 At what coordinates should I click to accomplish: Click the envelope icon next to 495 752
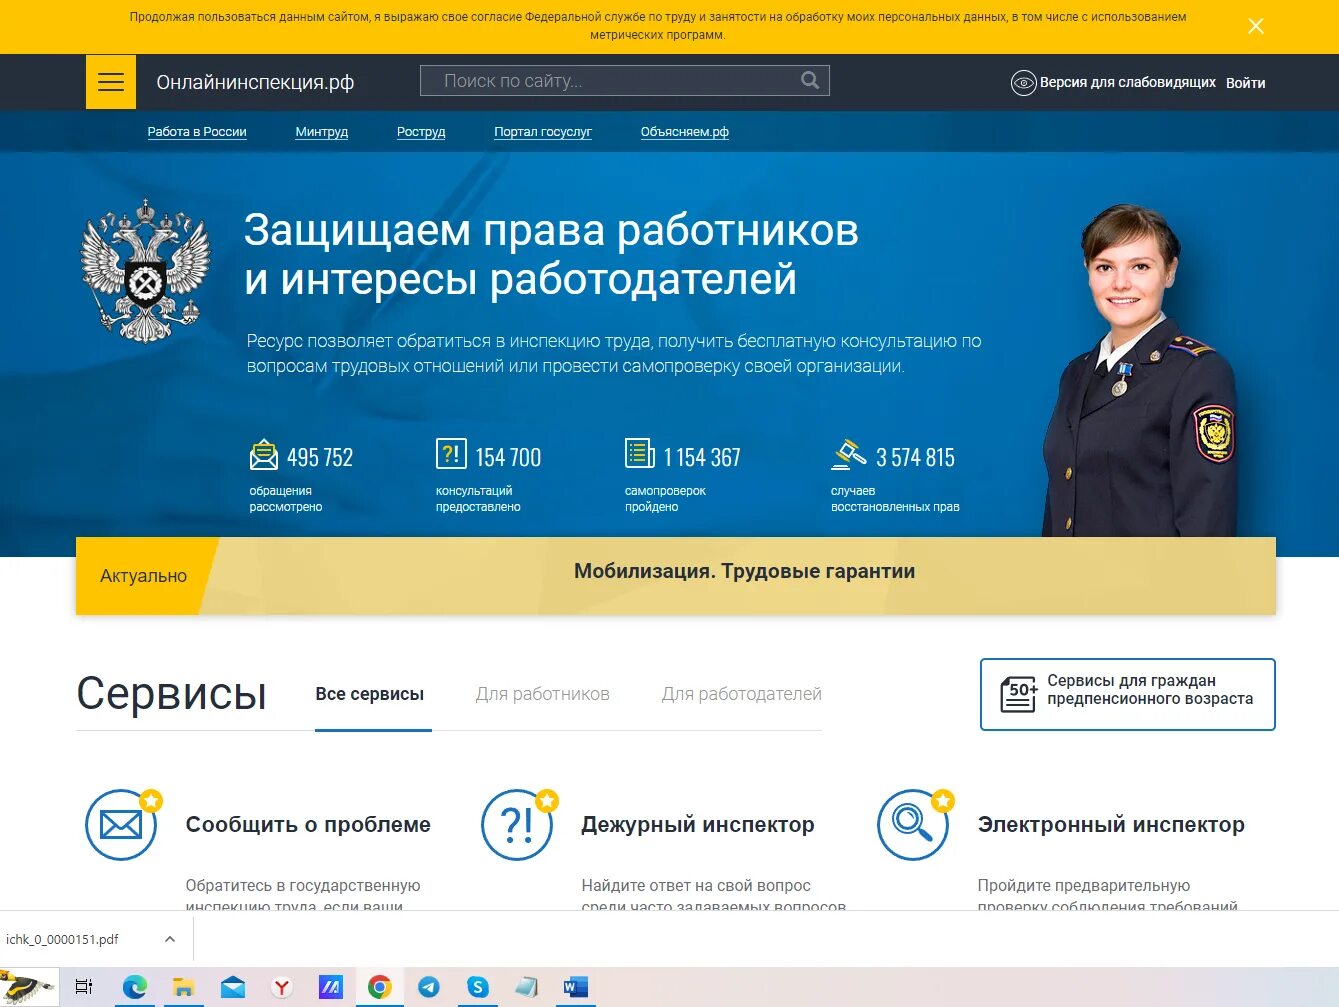(x=264, y=455)
